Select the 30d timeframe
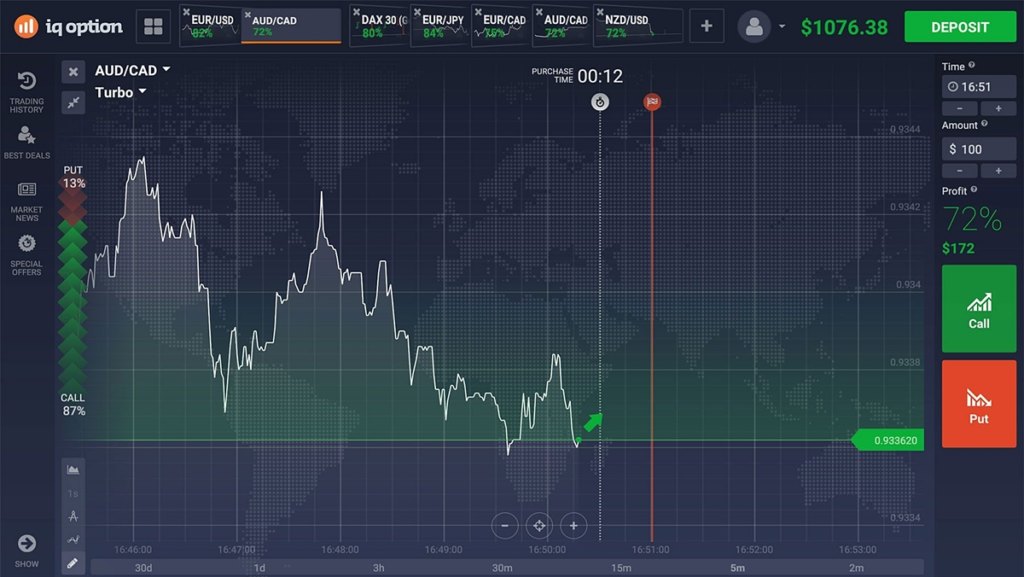The image size is (1024, 577). coord(143,568)
